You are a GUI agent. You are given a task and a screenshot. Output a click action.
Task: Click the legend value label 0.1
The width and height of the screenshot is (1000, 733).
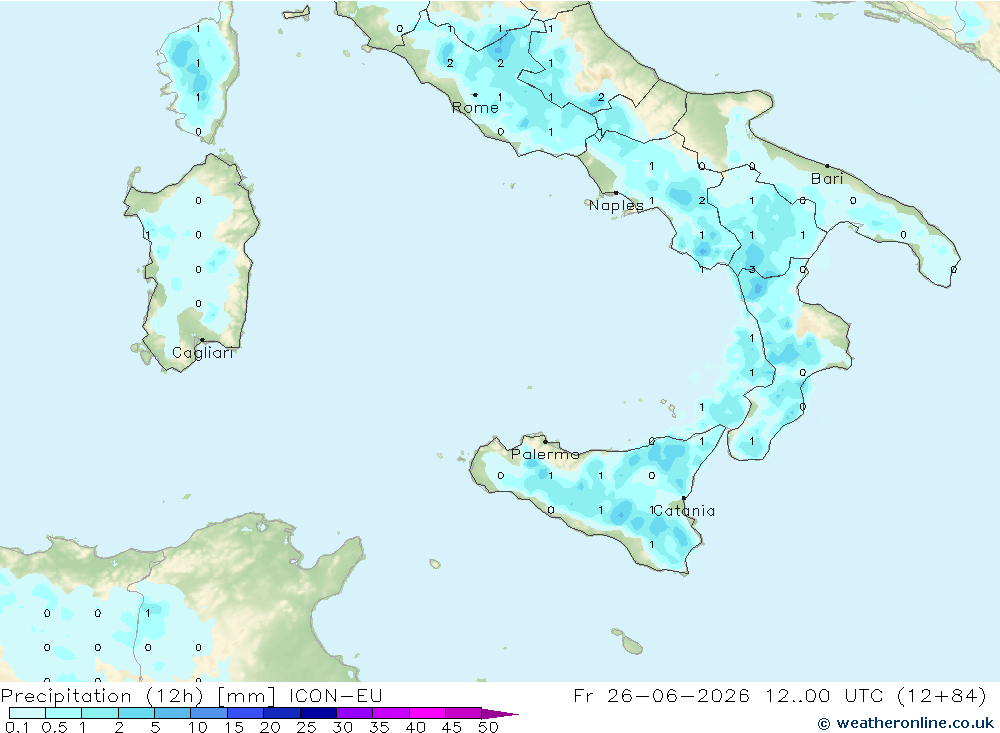click(17, 727)
